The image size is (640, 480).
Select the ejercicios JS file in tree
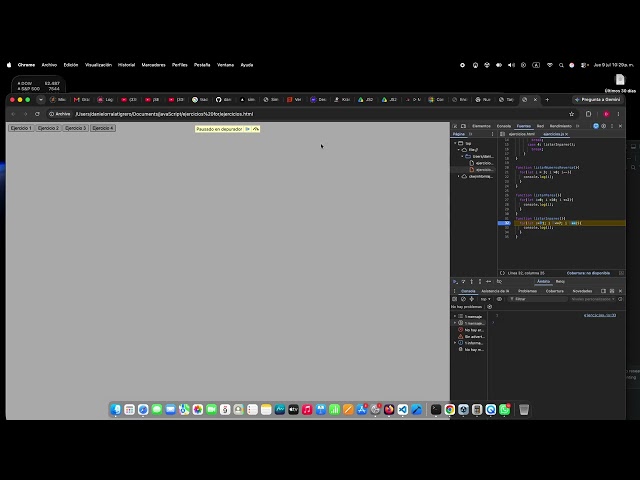(x=482, y=170)
